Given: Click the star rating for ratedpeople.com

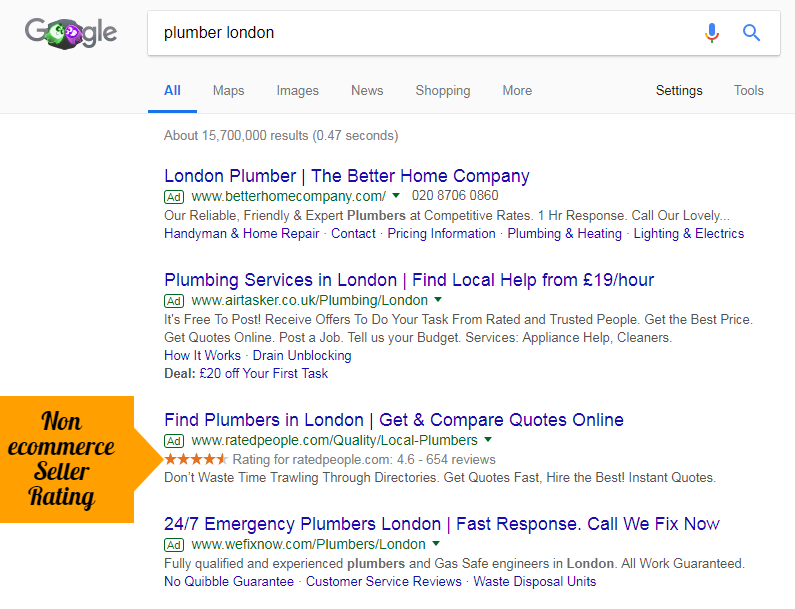Looking at the screenshot, I should (196, 459).
